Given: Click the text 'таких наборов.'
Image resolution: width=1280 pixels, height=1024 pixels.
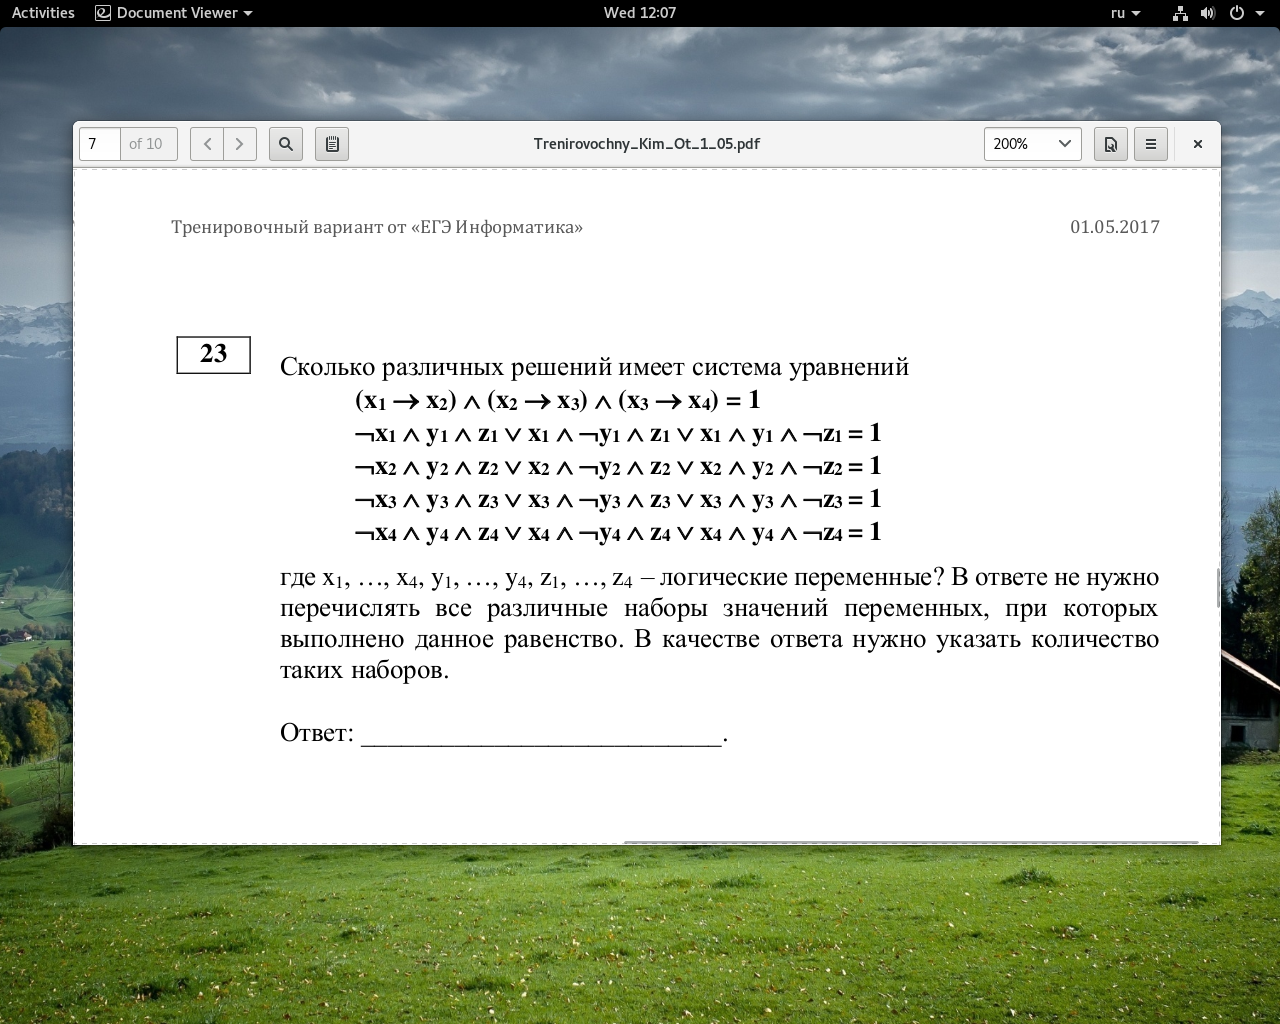Looking at the screenshot, I should point(365,670).
